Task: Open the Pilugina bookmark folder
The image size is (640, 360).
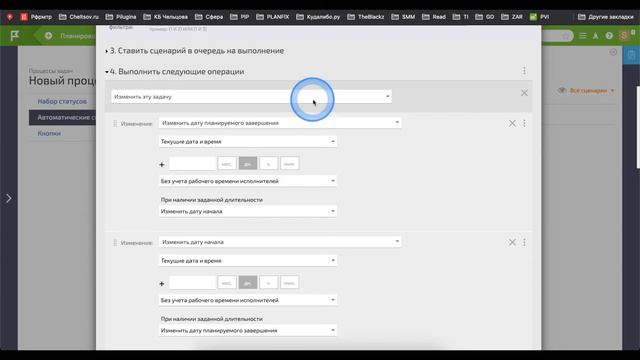Action: click(121, 17)
